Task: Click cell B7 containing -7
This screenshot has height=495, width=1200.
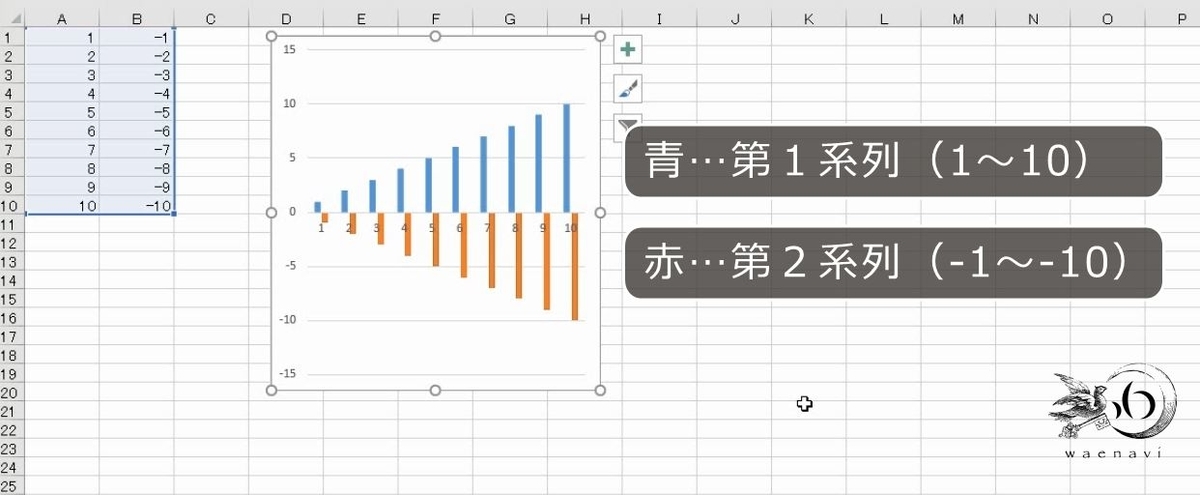Action: tap(136, 150)
